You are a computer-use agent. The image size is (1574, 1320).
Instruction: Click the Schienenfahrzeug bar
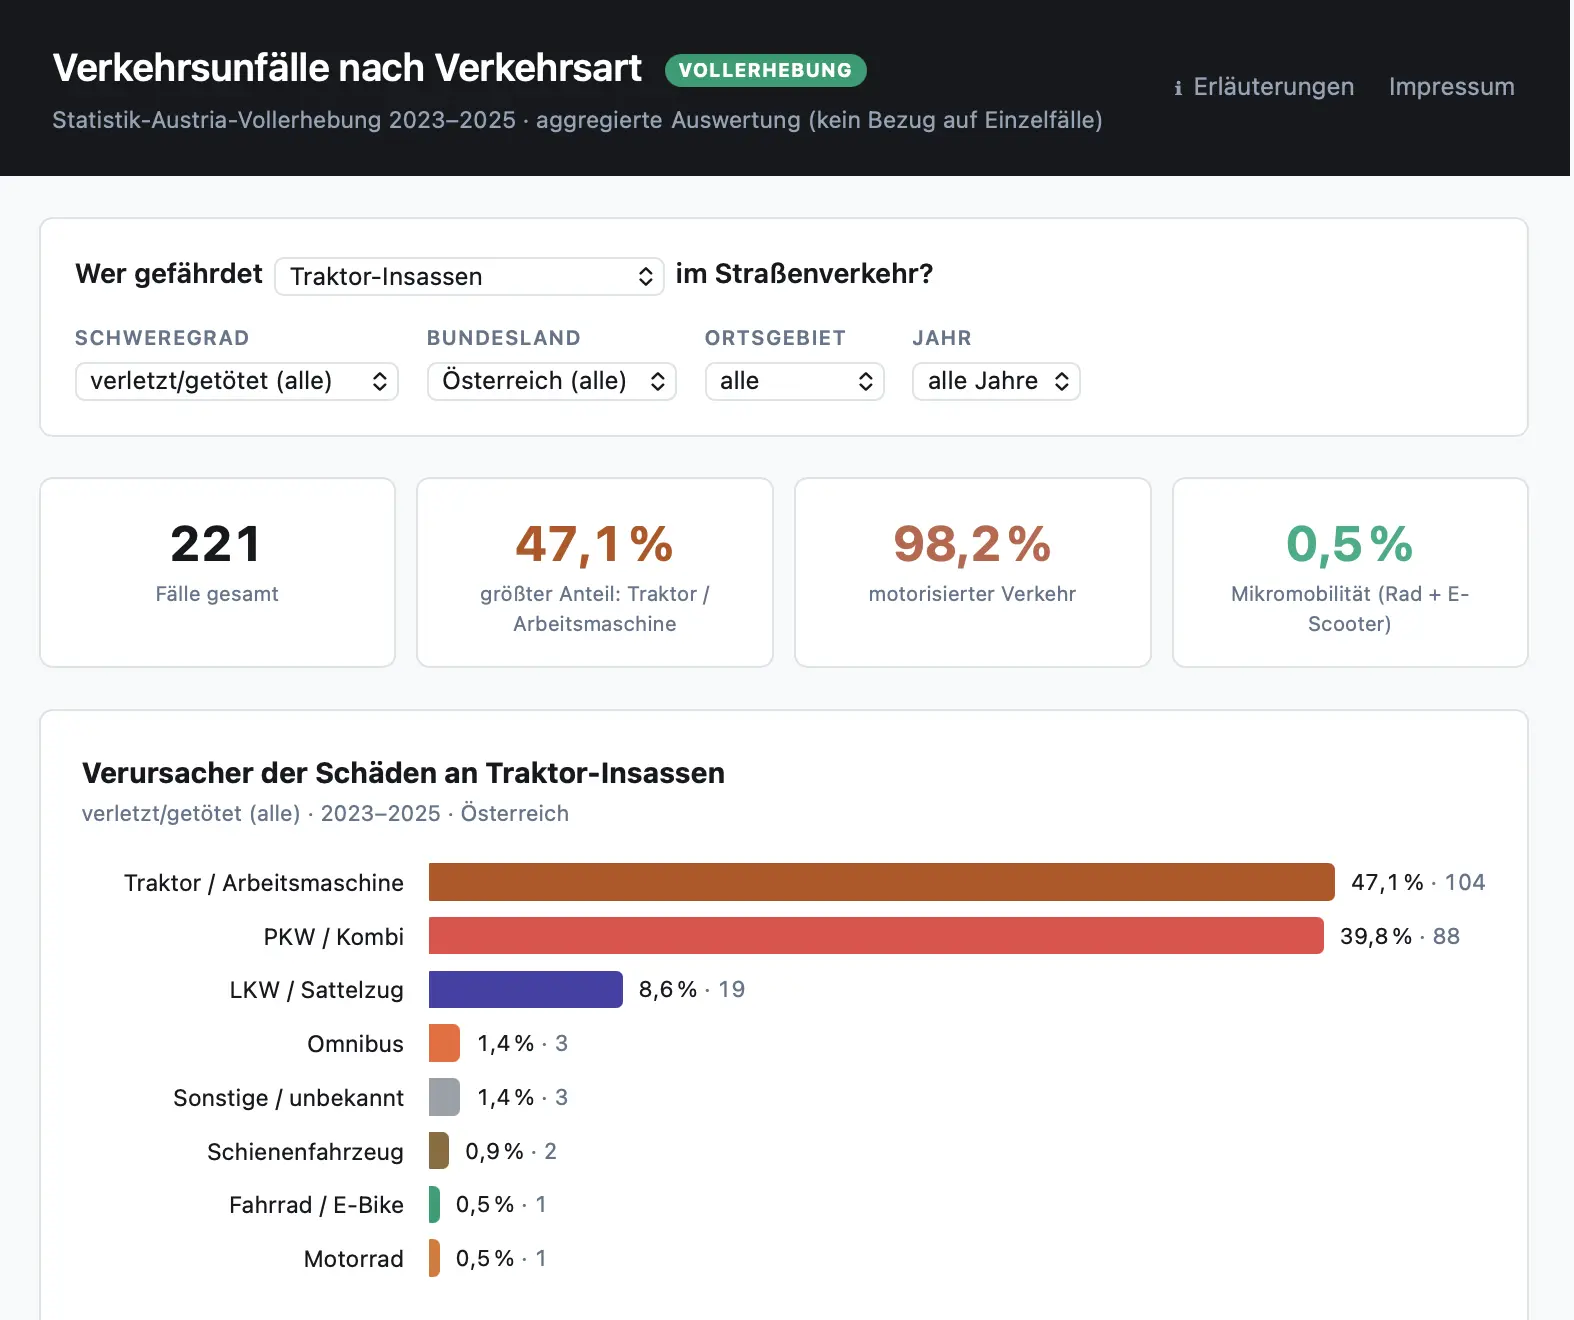pyautogui.click(x=439, y=1151)
